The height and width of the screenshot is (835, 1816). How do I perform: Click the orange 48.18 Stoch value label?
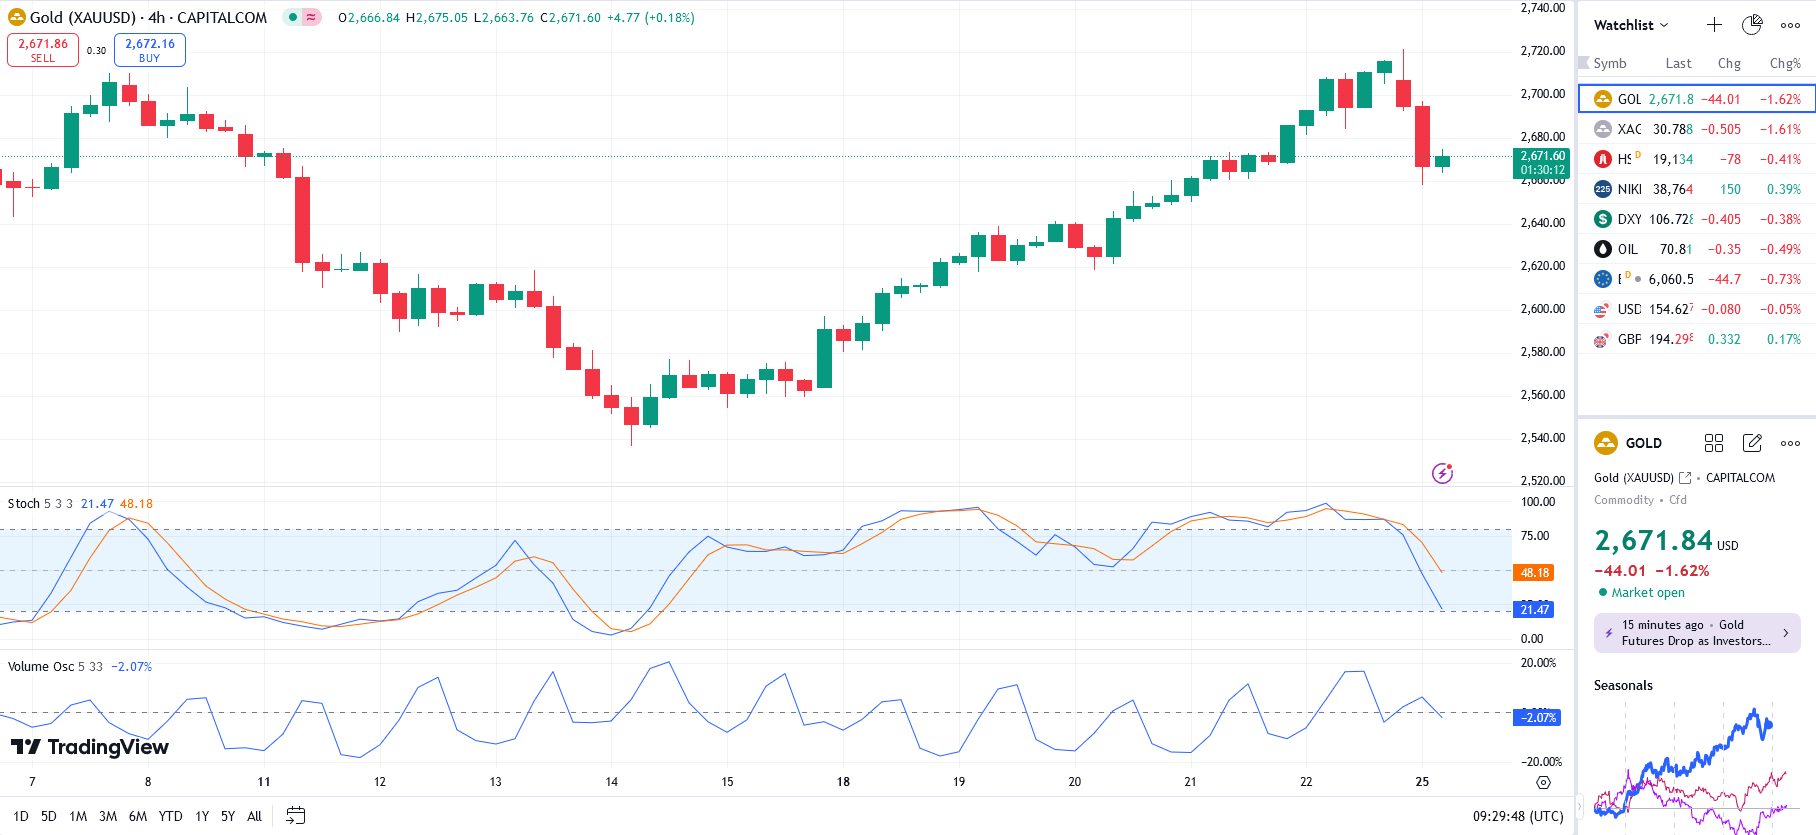1534,573
